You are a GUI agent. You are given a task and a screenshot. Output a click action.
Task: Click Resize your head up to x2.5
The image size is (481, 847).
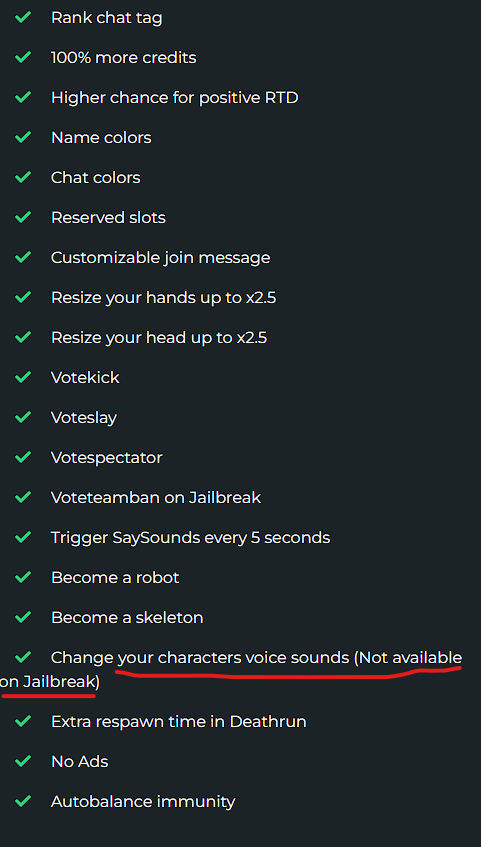[159, 338]
